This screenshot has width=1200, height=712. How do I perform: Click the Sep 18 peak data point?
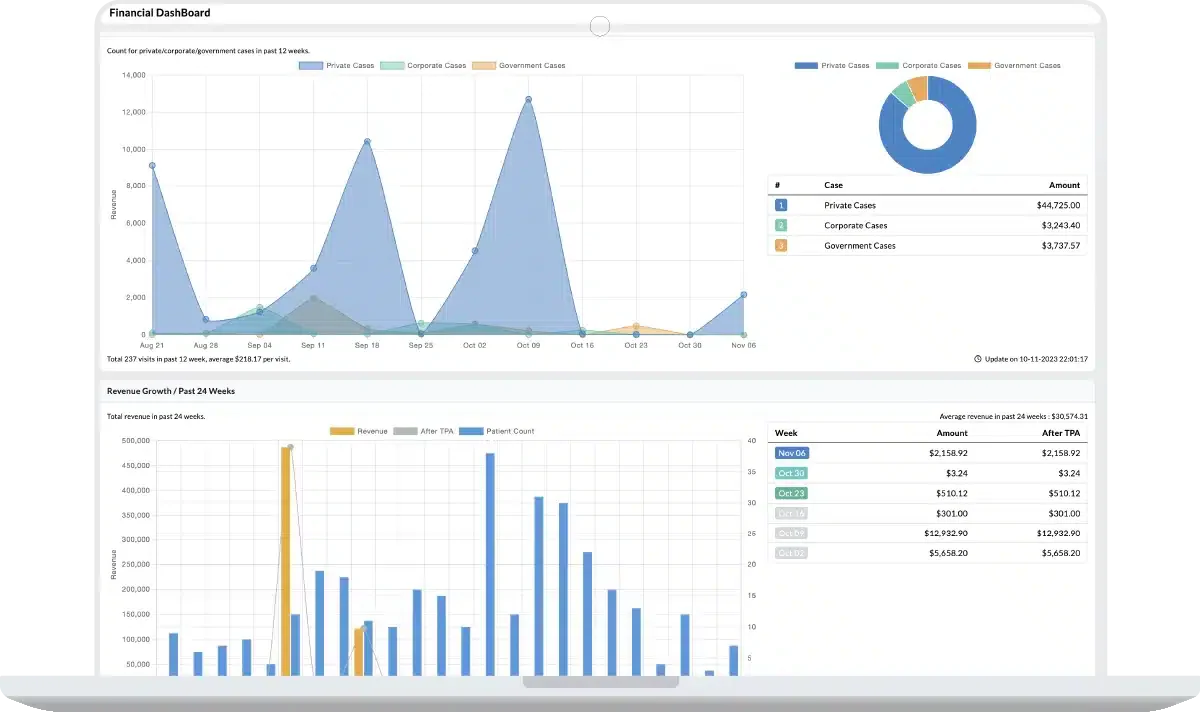[x=367, y=141]
